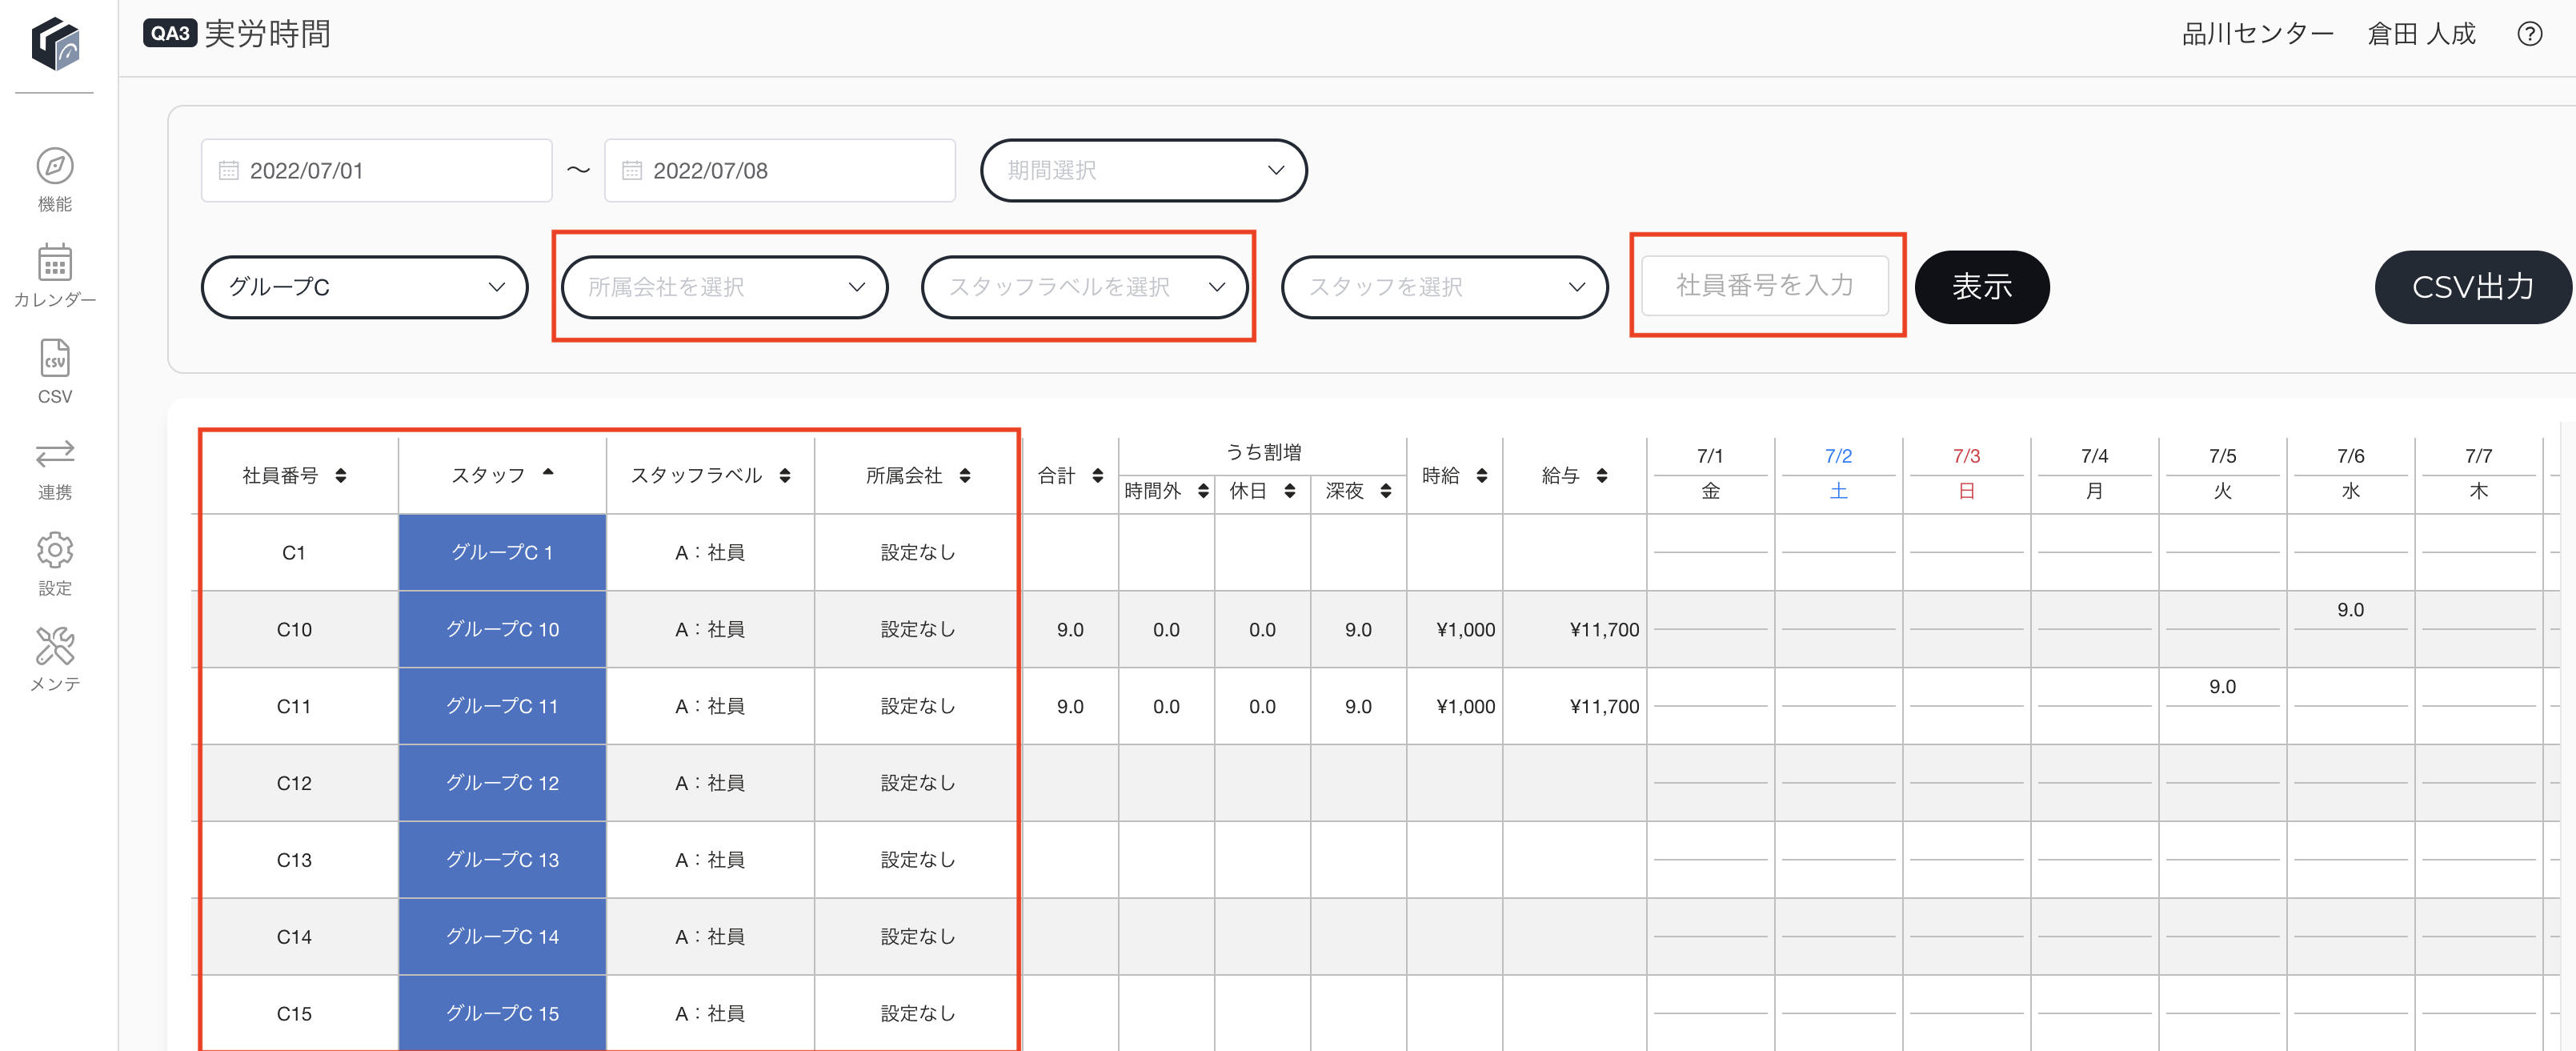Select staff cell グループC 14
The width and height of the screenshot is (2576, 1051).
[x=502, y=937]
